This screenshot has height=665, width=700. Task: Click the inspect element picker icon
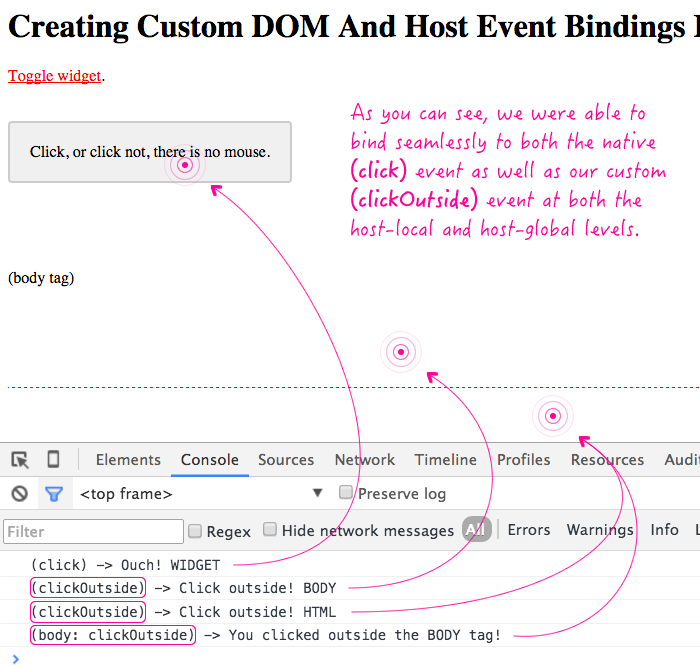(20, 460)
